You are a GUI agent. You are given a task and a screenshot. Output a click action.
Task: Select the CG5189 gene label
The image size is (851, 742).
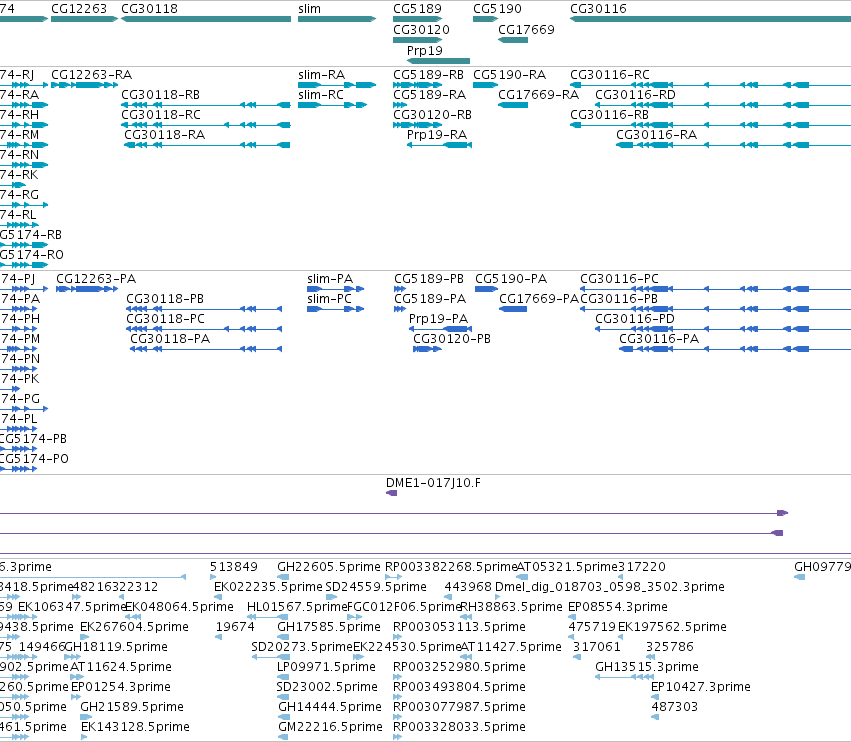(x=417, y=9)
